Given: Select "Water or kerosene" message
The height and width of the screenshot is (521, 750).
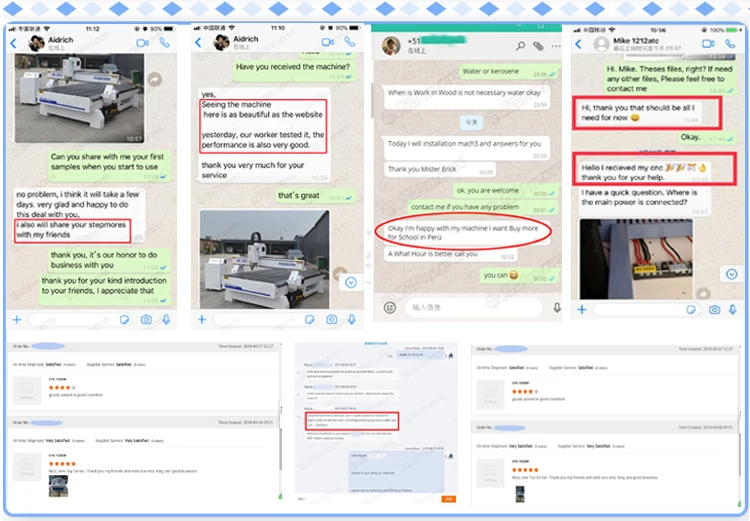Looking at the screenshot, I should pos(509,72).
